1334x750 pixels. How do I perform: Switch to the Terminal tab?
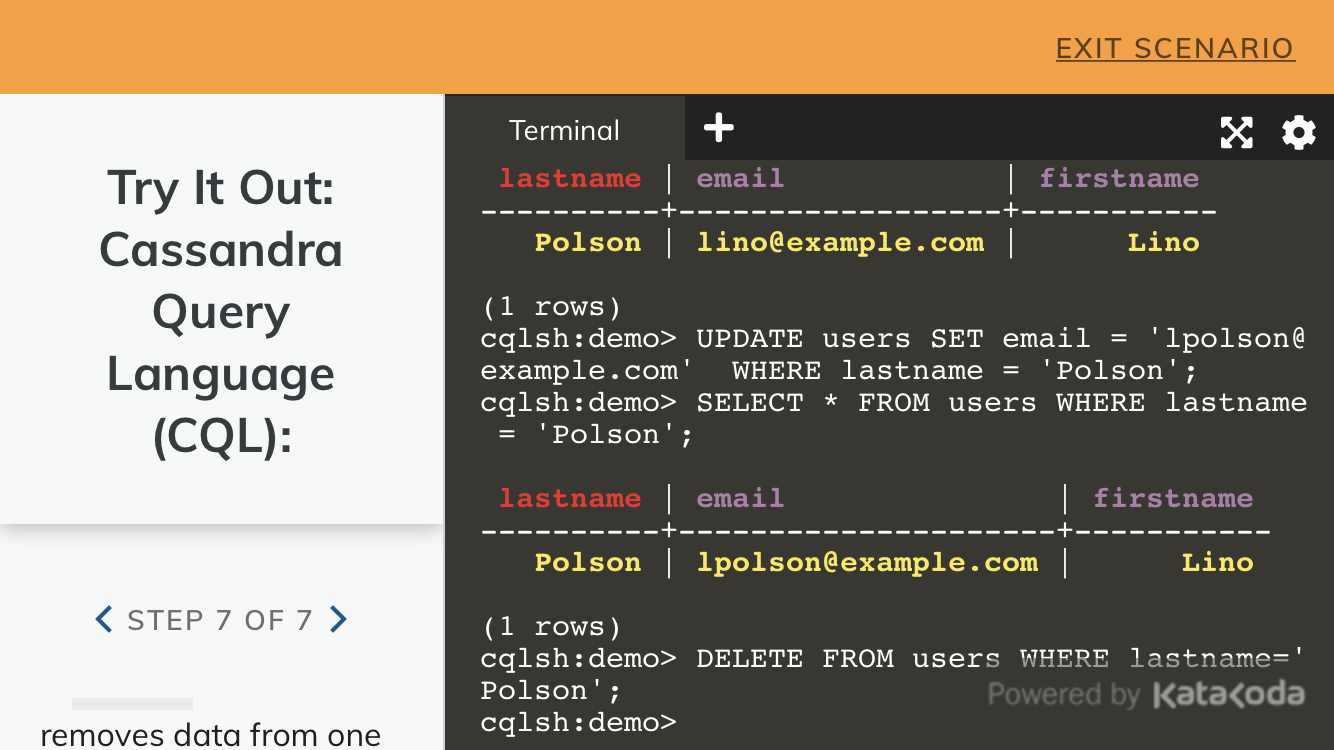[564, 130]
